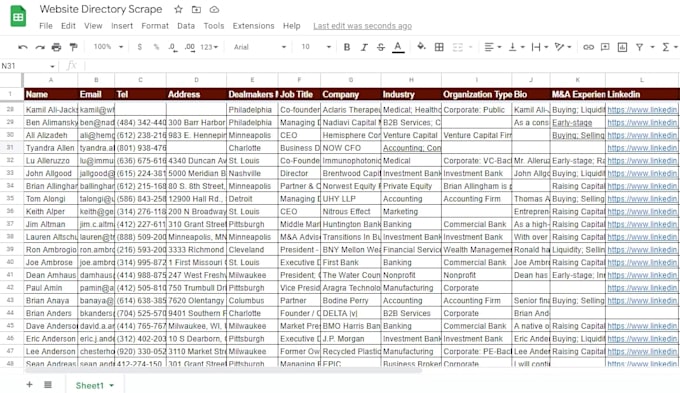Open the Data menu
This screenshot has width=680, height=393.
(x=186, y=26)
